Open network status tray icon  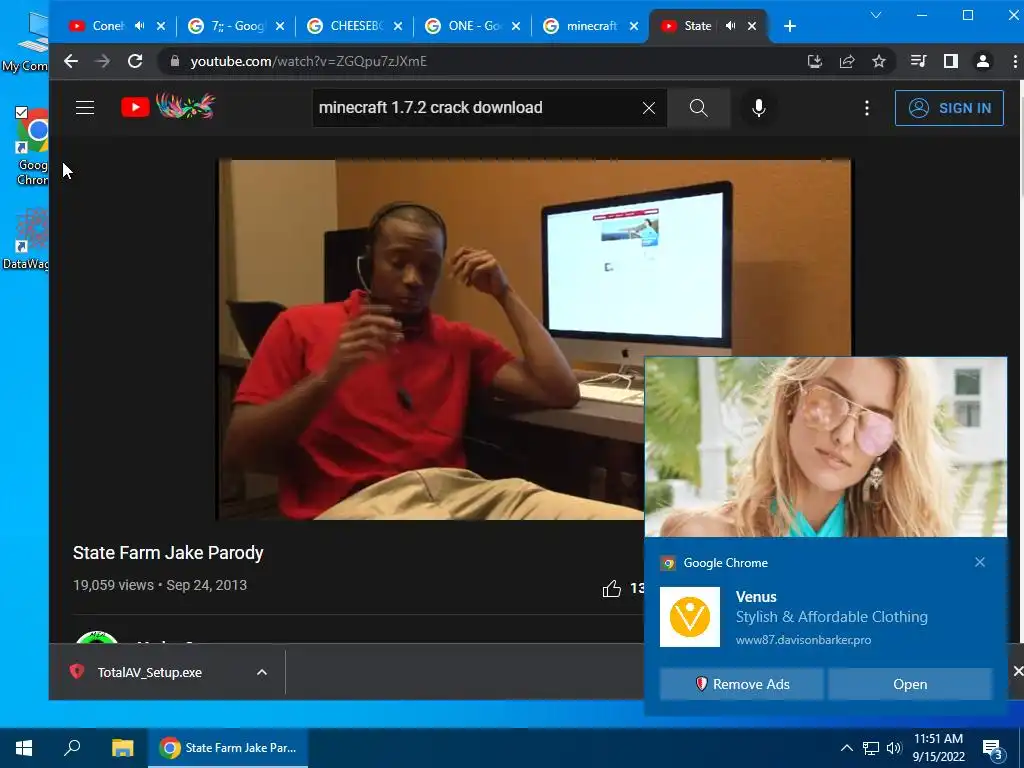coord(871,748)
